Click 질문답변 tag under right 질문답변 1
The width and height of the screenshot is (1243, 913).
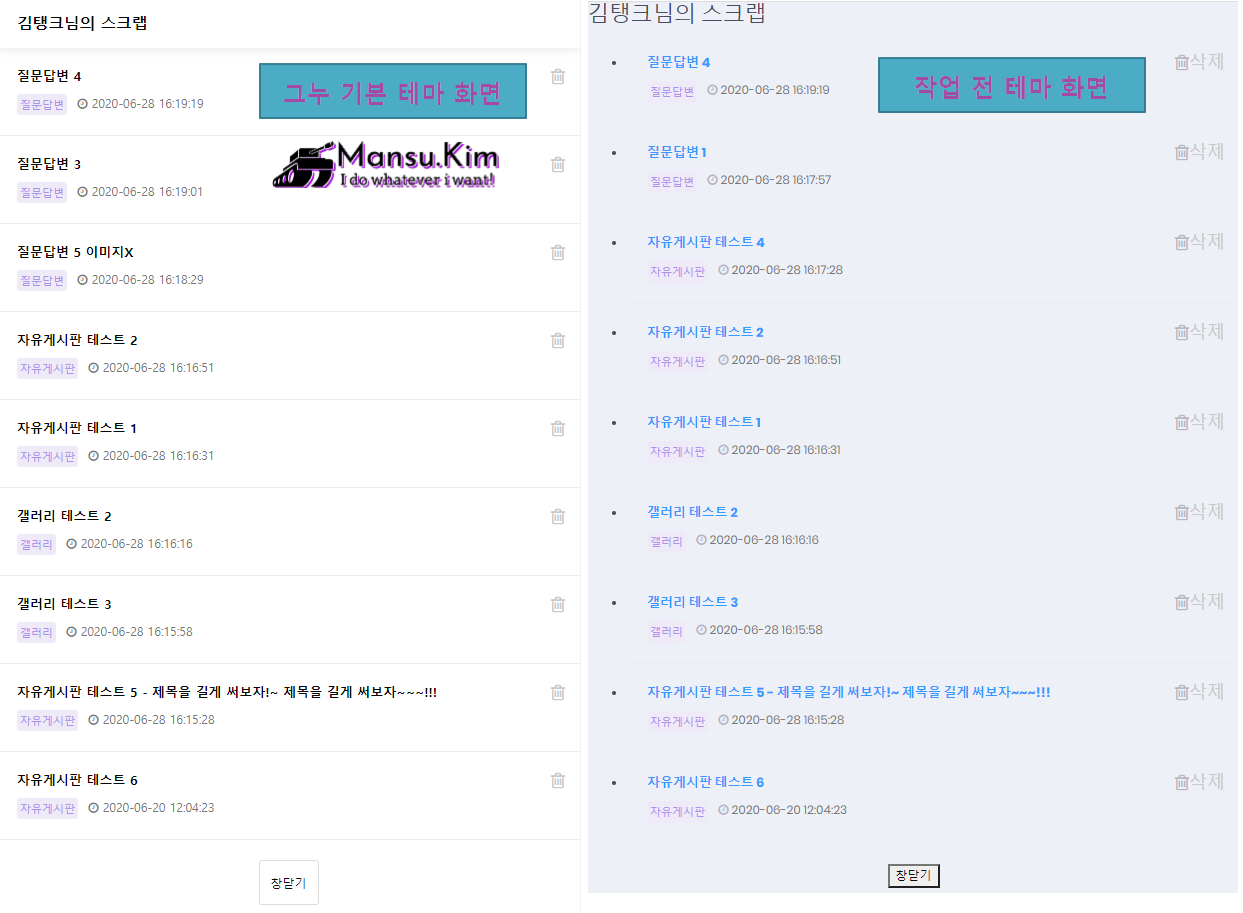point(672,182)
